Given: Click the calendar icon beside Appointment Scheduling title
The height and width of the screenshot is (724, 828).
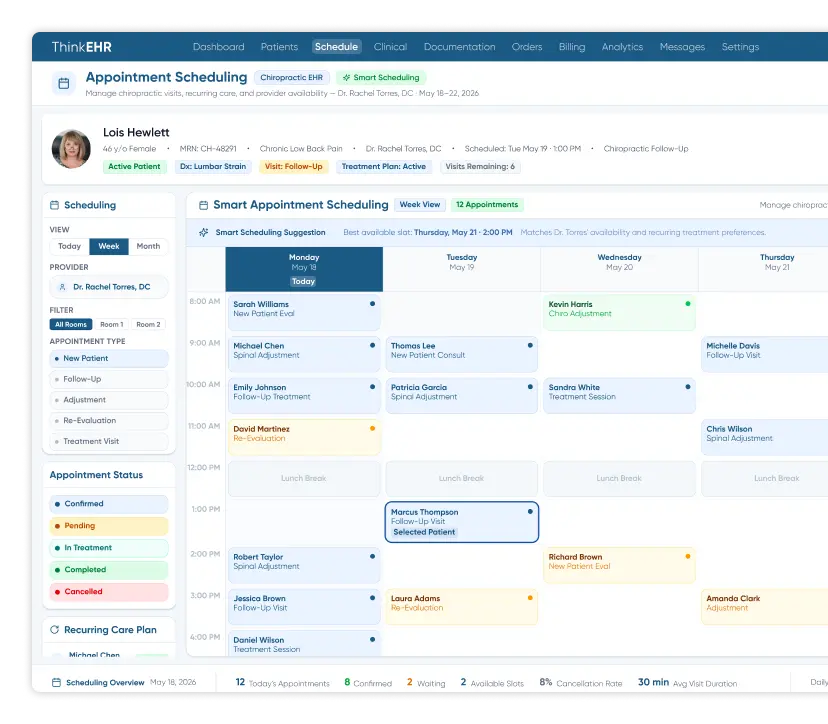Looking at the screenshot, I should coord(63,83).
